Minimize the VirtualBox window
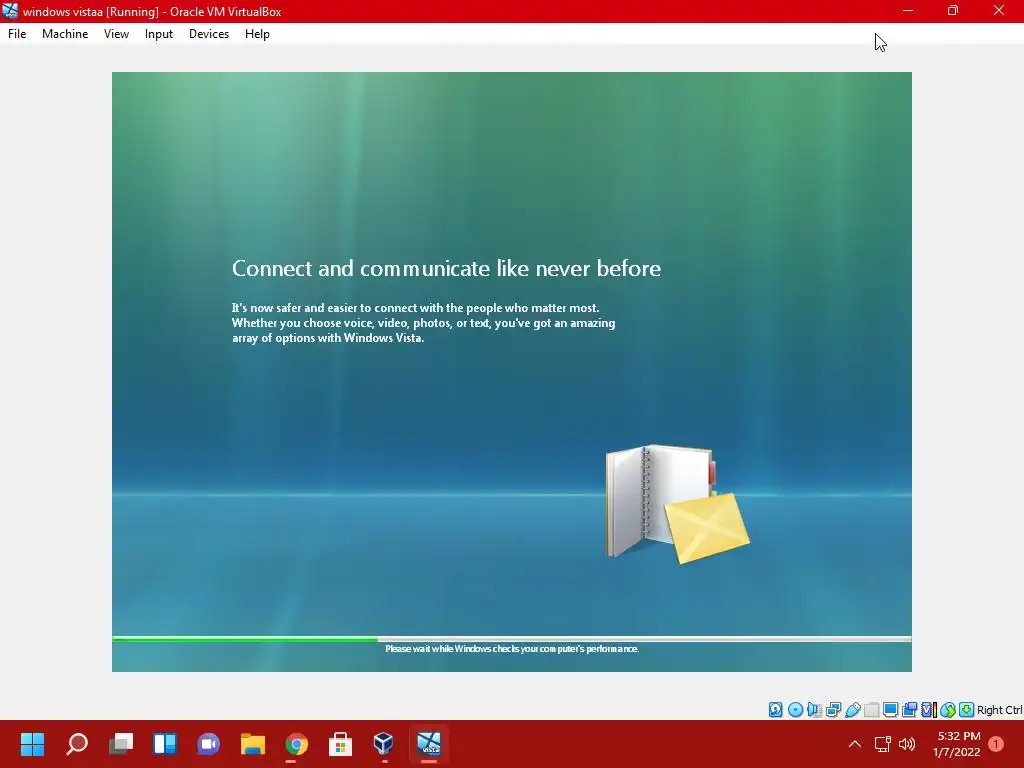The image size is (1024, 768). click(908, 11)
